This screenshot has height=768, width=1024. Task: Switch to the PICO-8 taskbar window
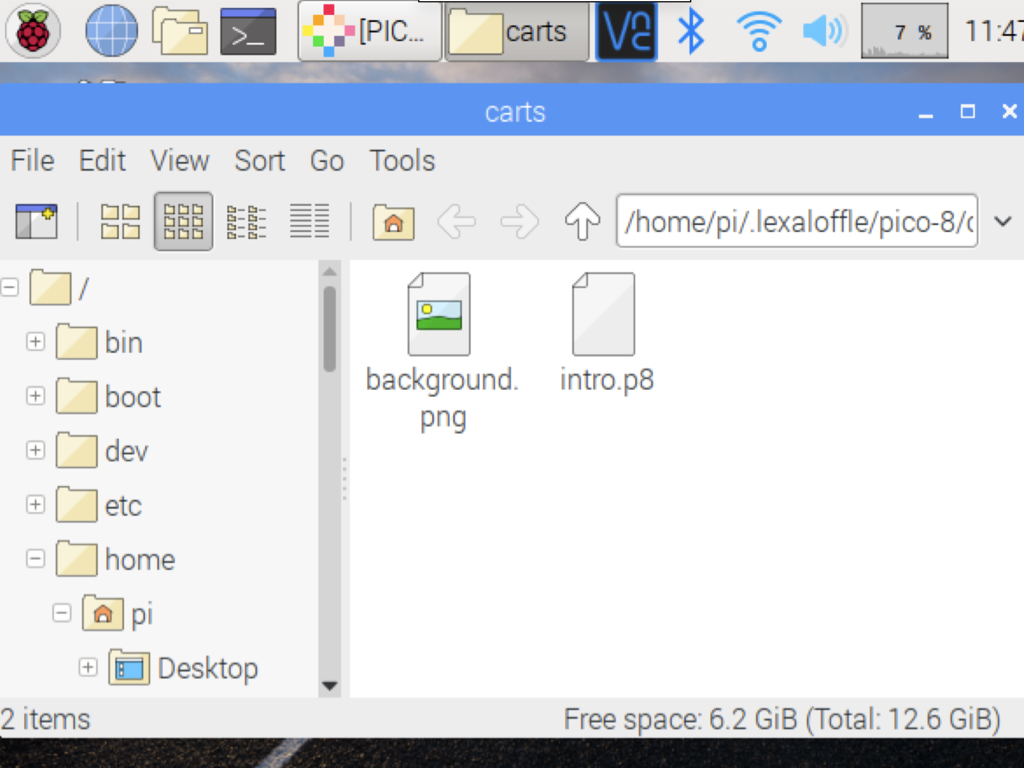click(x=370, y=31)
